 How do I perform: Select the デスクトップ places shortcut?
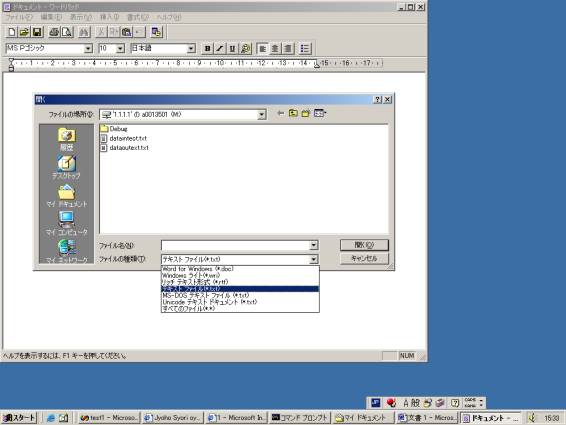coord(66,168)
